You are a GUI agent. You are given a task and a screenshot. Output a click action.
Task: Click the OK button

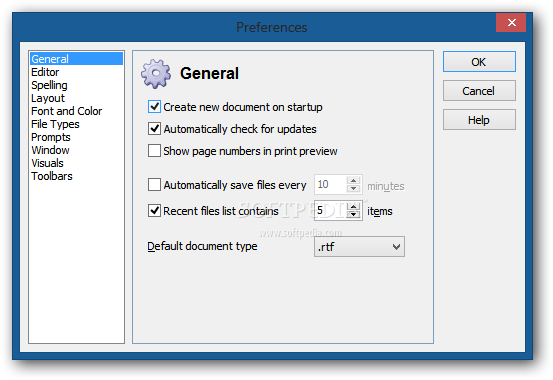coord(479,62)
